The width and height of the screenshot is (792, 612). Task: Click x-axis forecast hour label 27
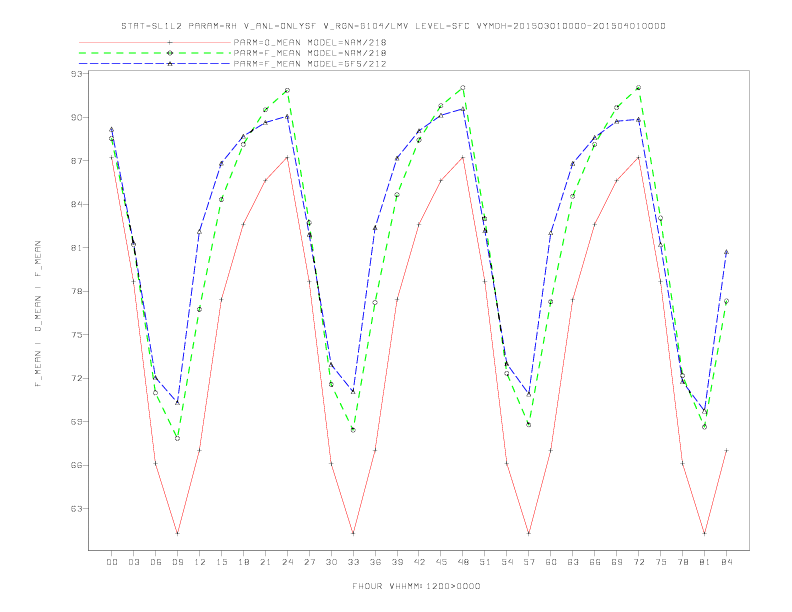[x=309, y=562]
